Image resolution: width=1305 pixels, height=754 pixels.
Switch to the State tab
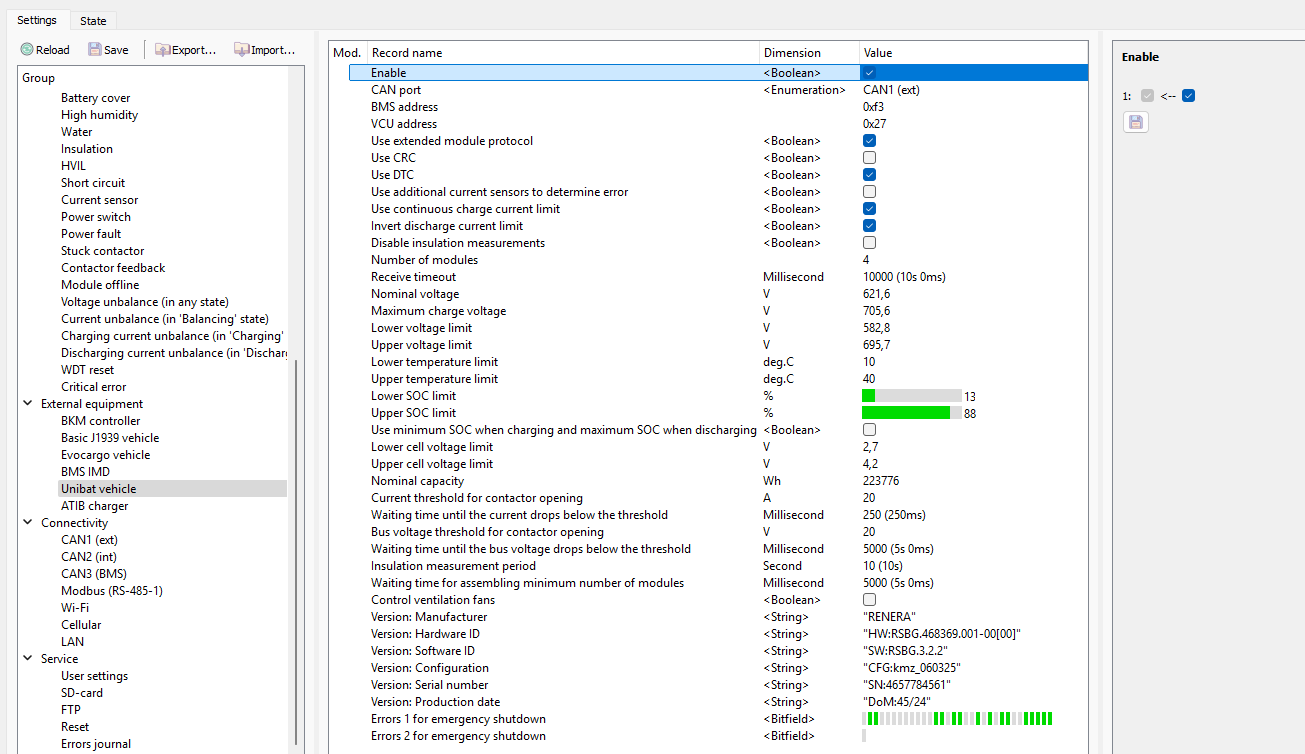click(x=93, y=21)
